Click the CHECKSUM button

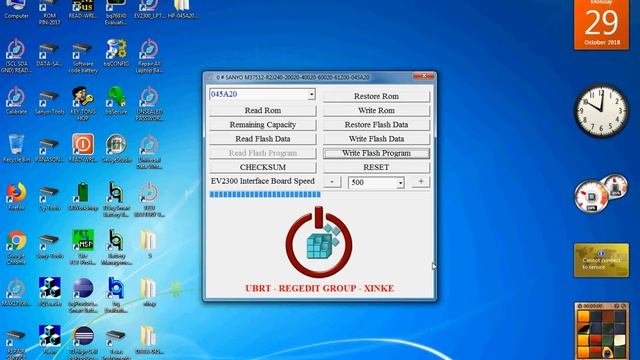pos(262,167)
